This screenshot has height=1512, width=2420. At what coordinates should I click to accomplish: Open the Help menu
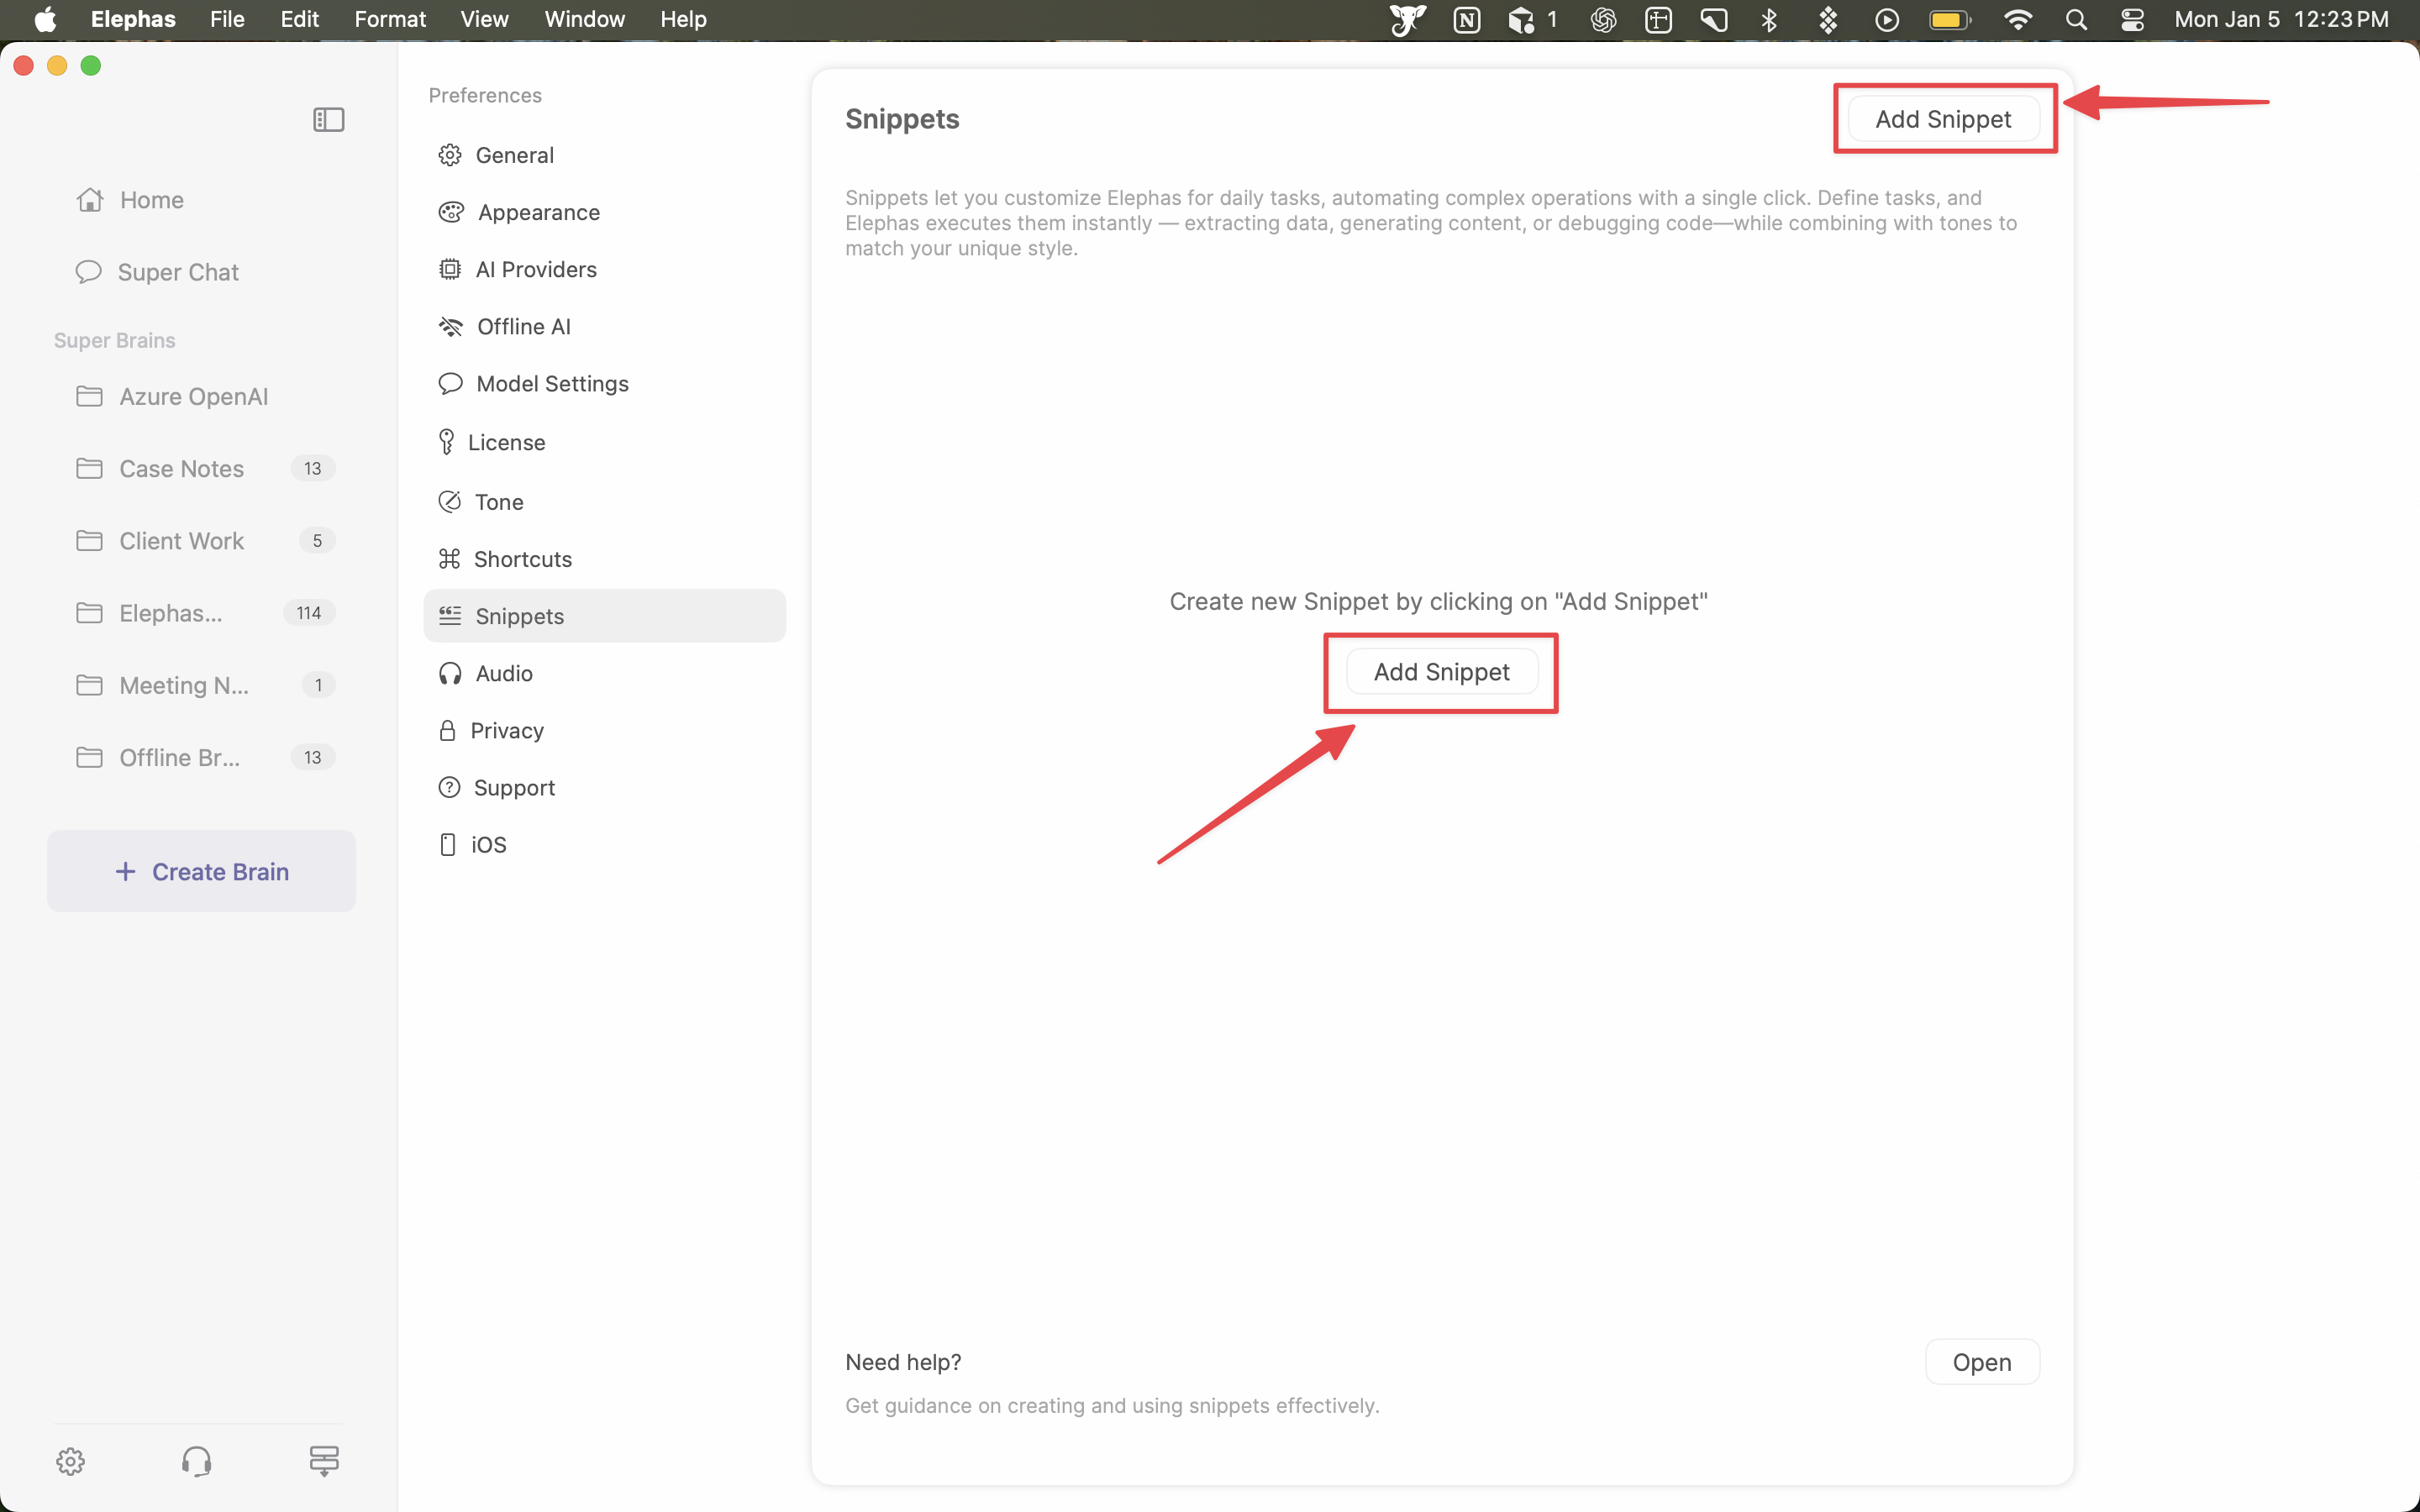click(683, 19)
